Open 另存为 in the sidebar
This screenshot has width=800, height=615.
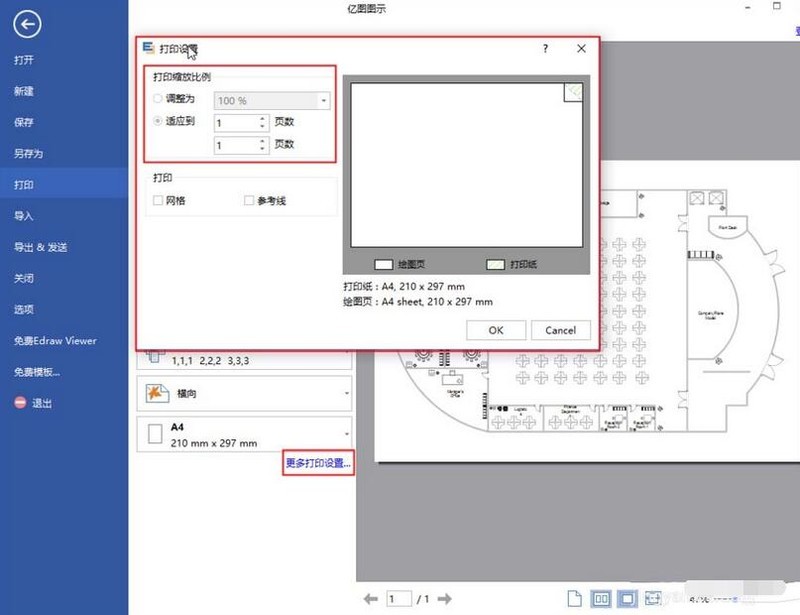[29, 153]
